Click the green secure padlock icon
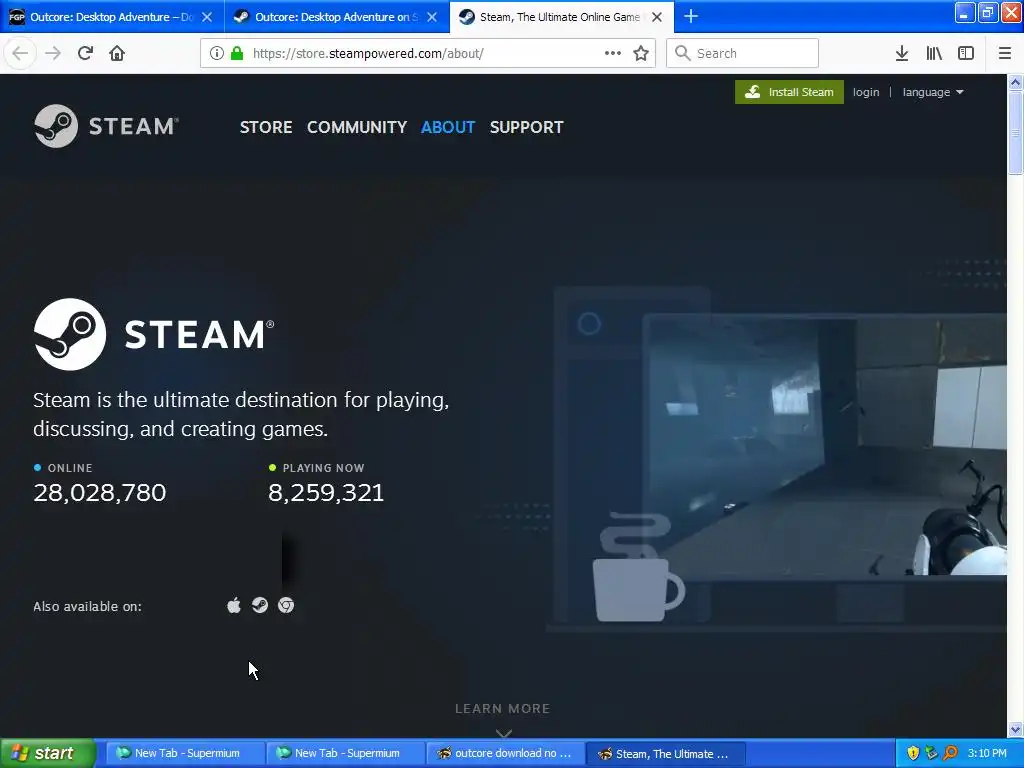 coord(237,53)
